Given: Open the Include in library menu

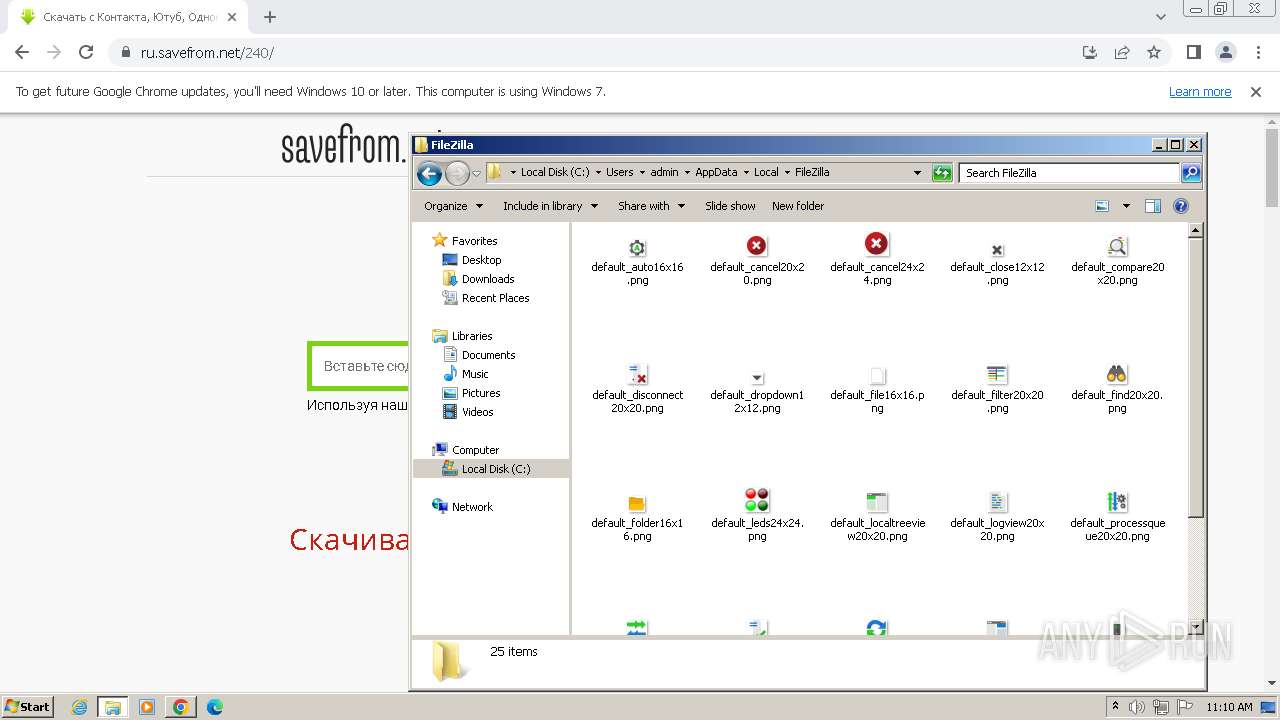Looking at the screenshot, I should 550,206.
